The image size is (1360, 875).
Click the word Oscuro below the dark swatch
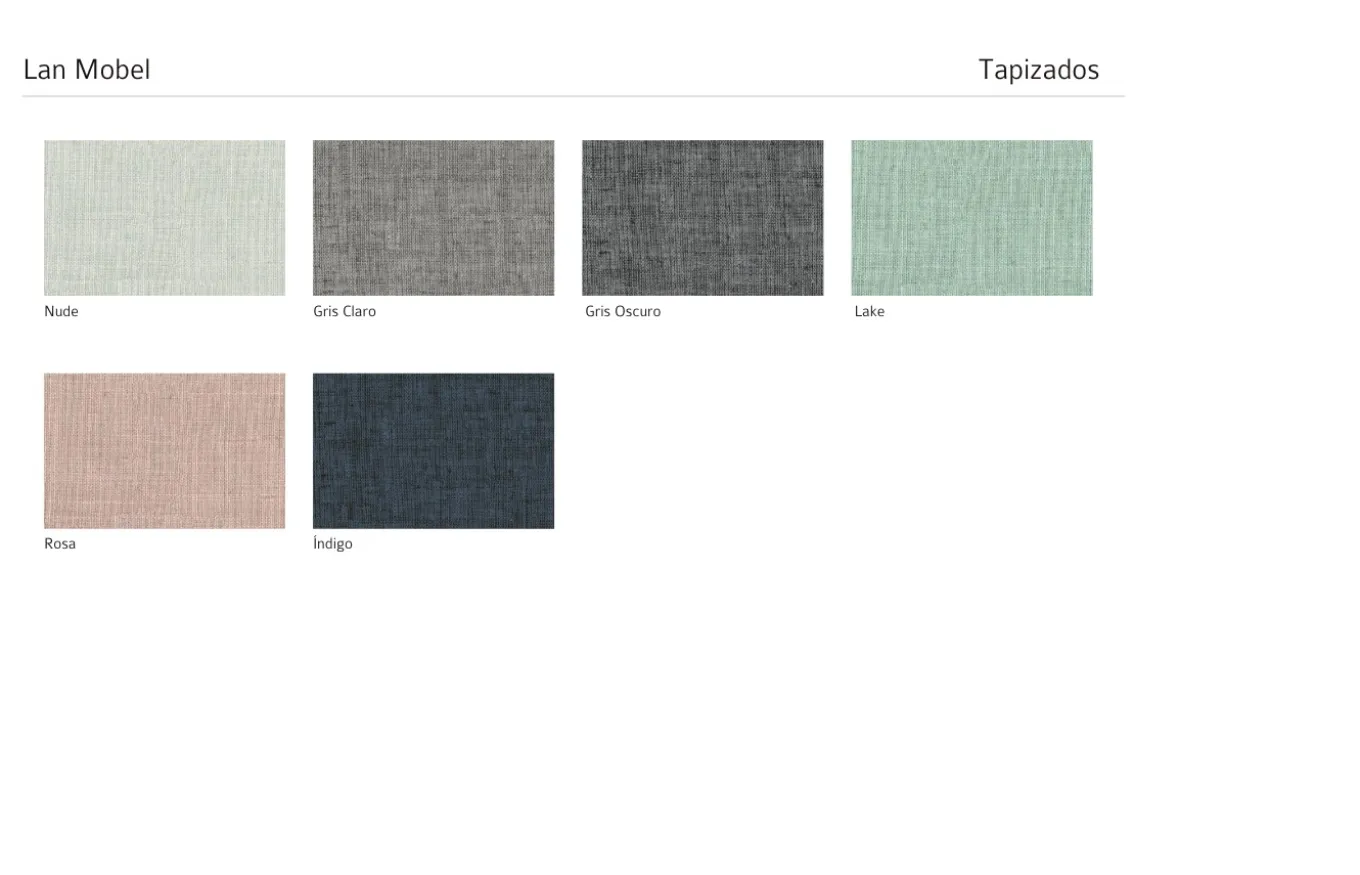tap(638, 311)
